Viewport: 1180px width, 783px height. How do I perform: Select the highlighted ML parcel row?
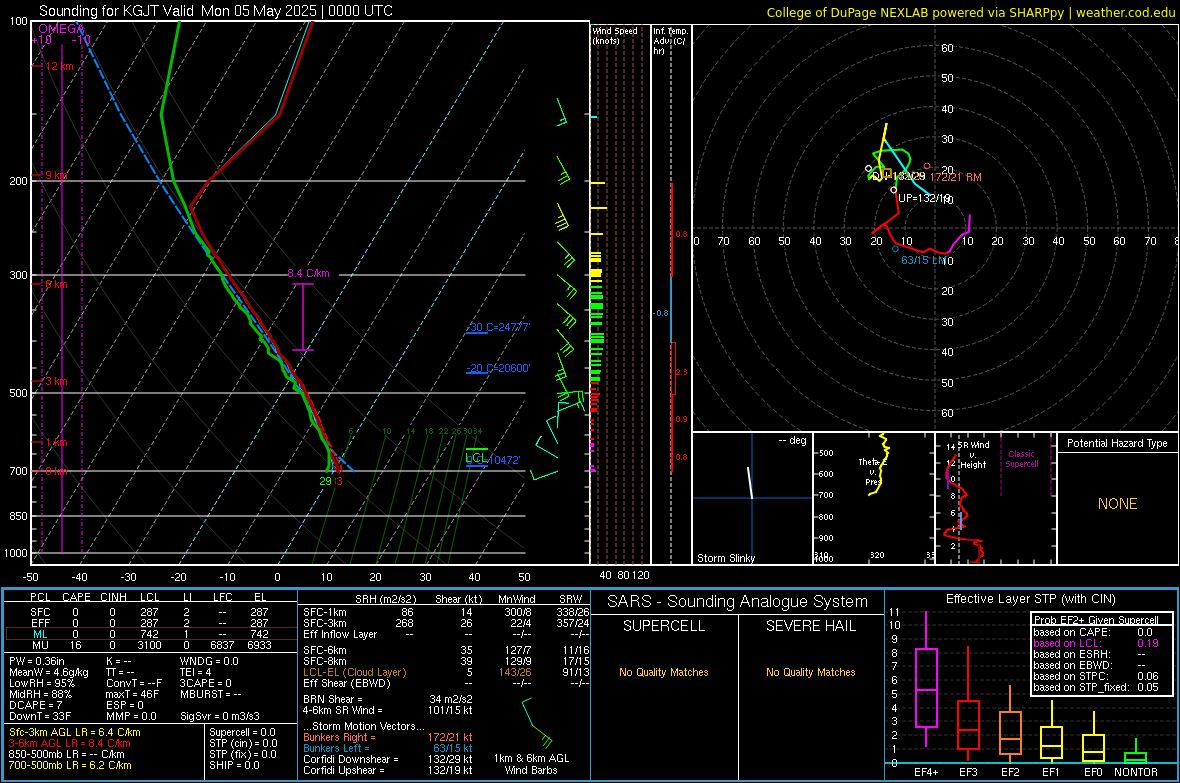149,634
